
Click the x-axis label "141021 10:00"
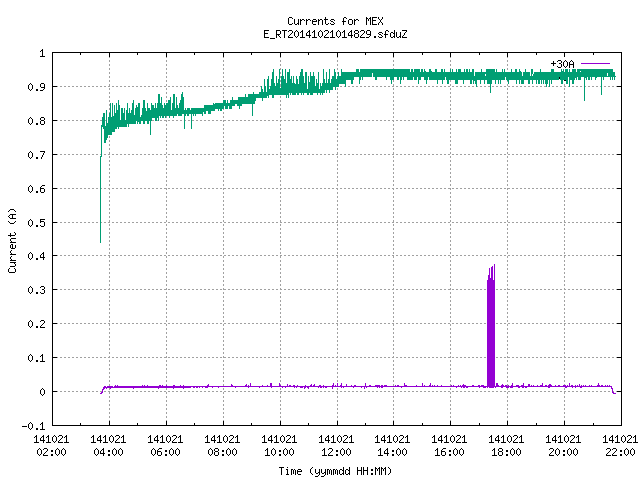click(x=279, y=445)
